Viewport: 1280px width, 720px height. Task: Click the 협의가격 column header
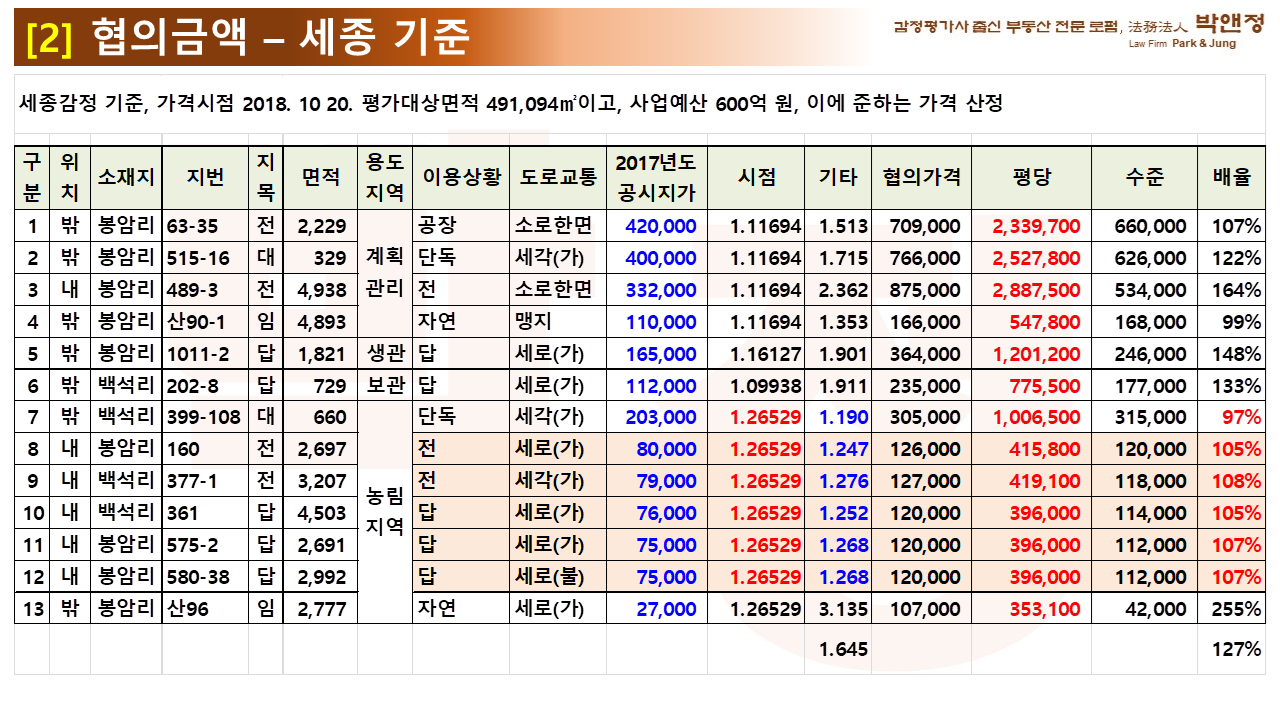click(x=921, y=177)
